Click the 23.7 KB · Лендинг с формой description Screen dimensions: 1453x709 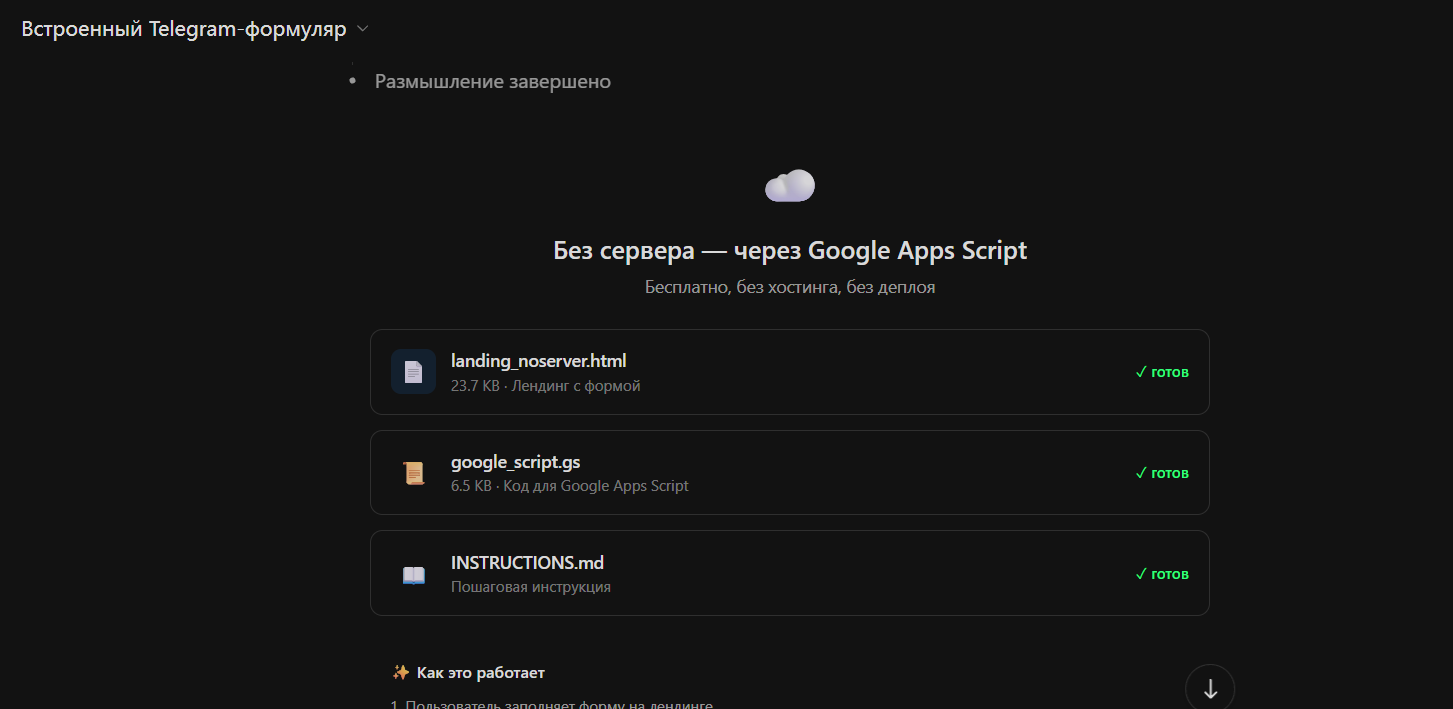tap(545, 385)
